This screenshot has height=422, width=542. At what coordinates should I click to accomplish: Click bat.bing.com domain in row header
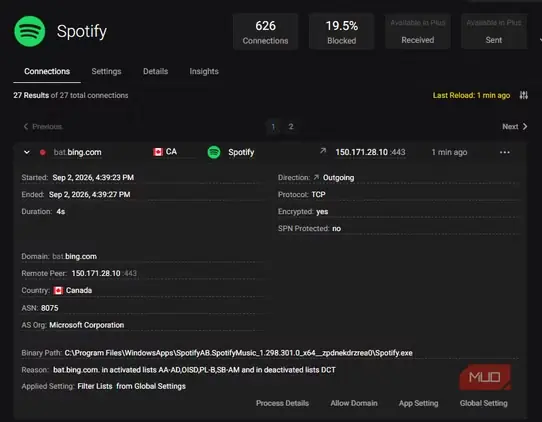pos(77,152)
